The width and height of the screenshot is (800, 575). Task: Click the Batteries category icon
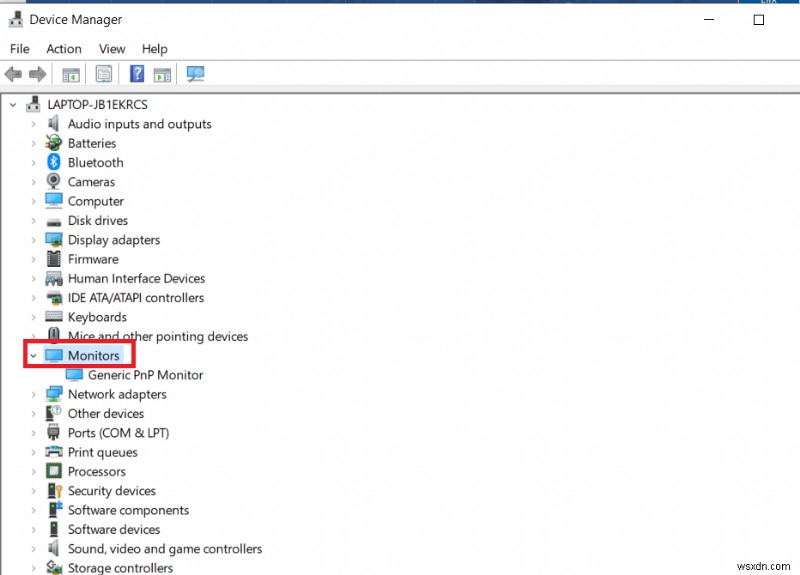click(54, 143)
